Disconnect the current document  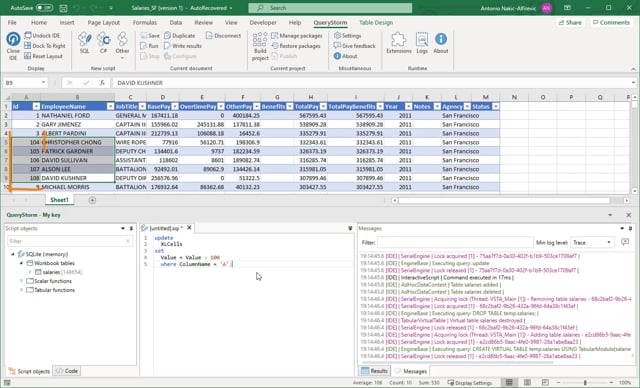[223, 35]
